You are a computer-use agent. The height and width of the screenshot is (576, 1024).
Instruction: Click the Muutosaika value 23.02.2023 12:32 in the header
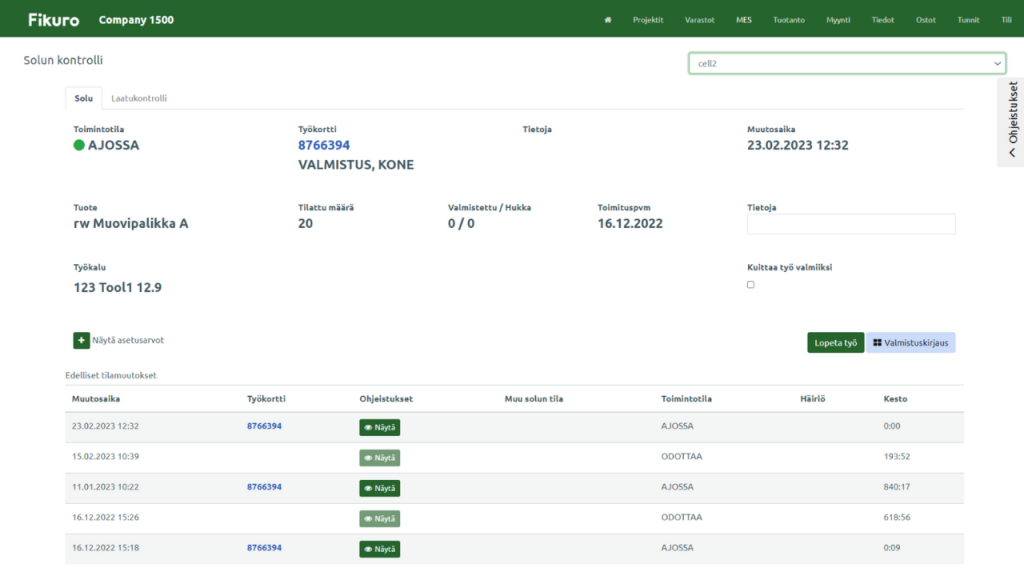[x=798, y=145]
